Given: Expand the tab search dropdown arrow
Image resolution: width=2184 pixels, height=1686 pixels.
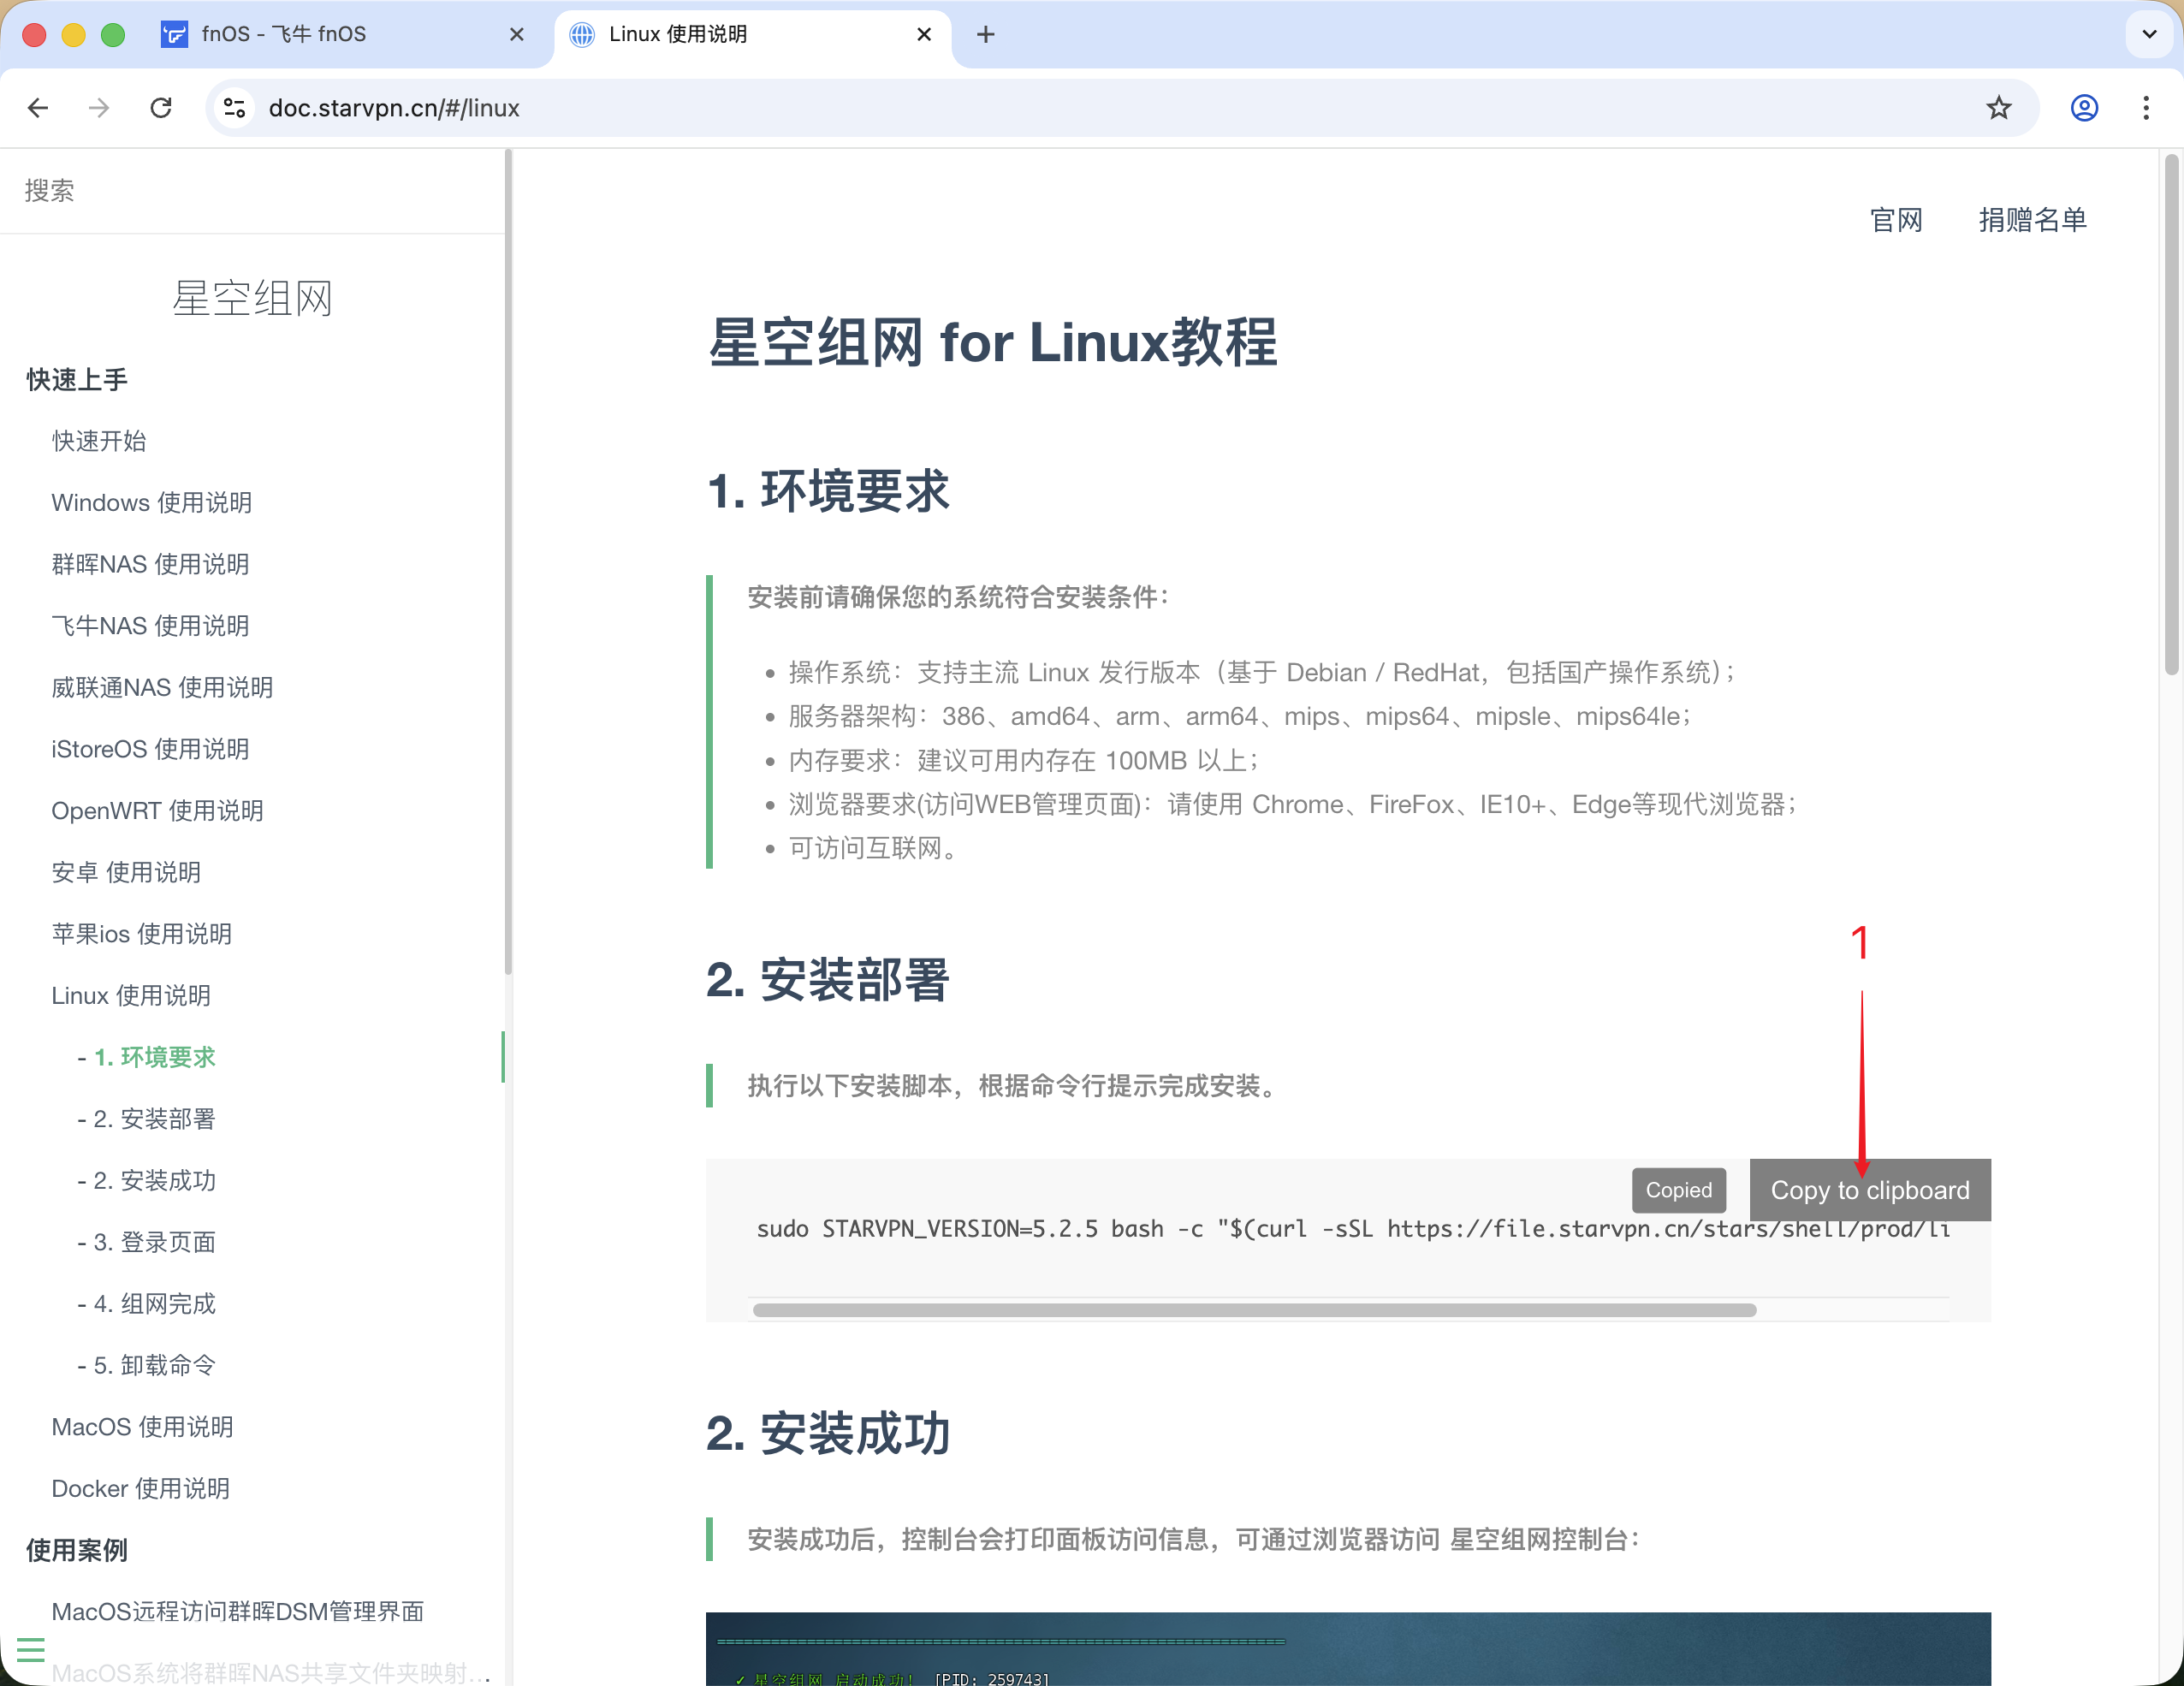Looking at the screenshot, I should (x=2149, y=35).
